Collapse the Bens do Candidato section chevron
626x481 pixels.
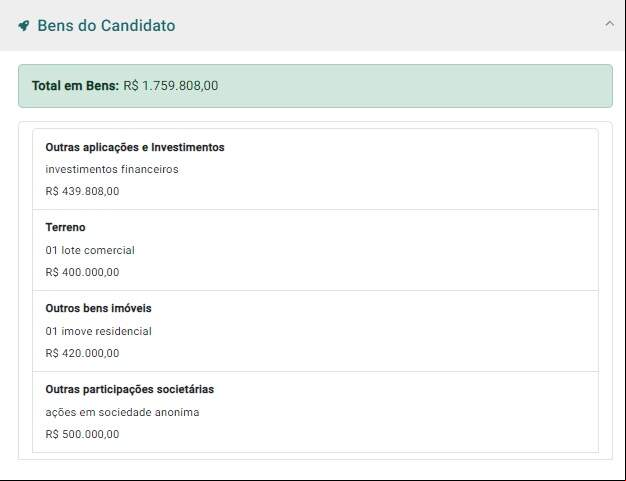pos(609,24)
